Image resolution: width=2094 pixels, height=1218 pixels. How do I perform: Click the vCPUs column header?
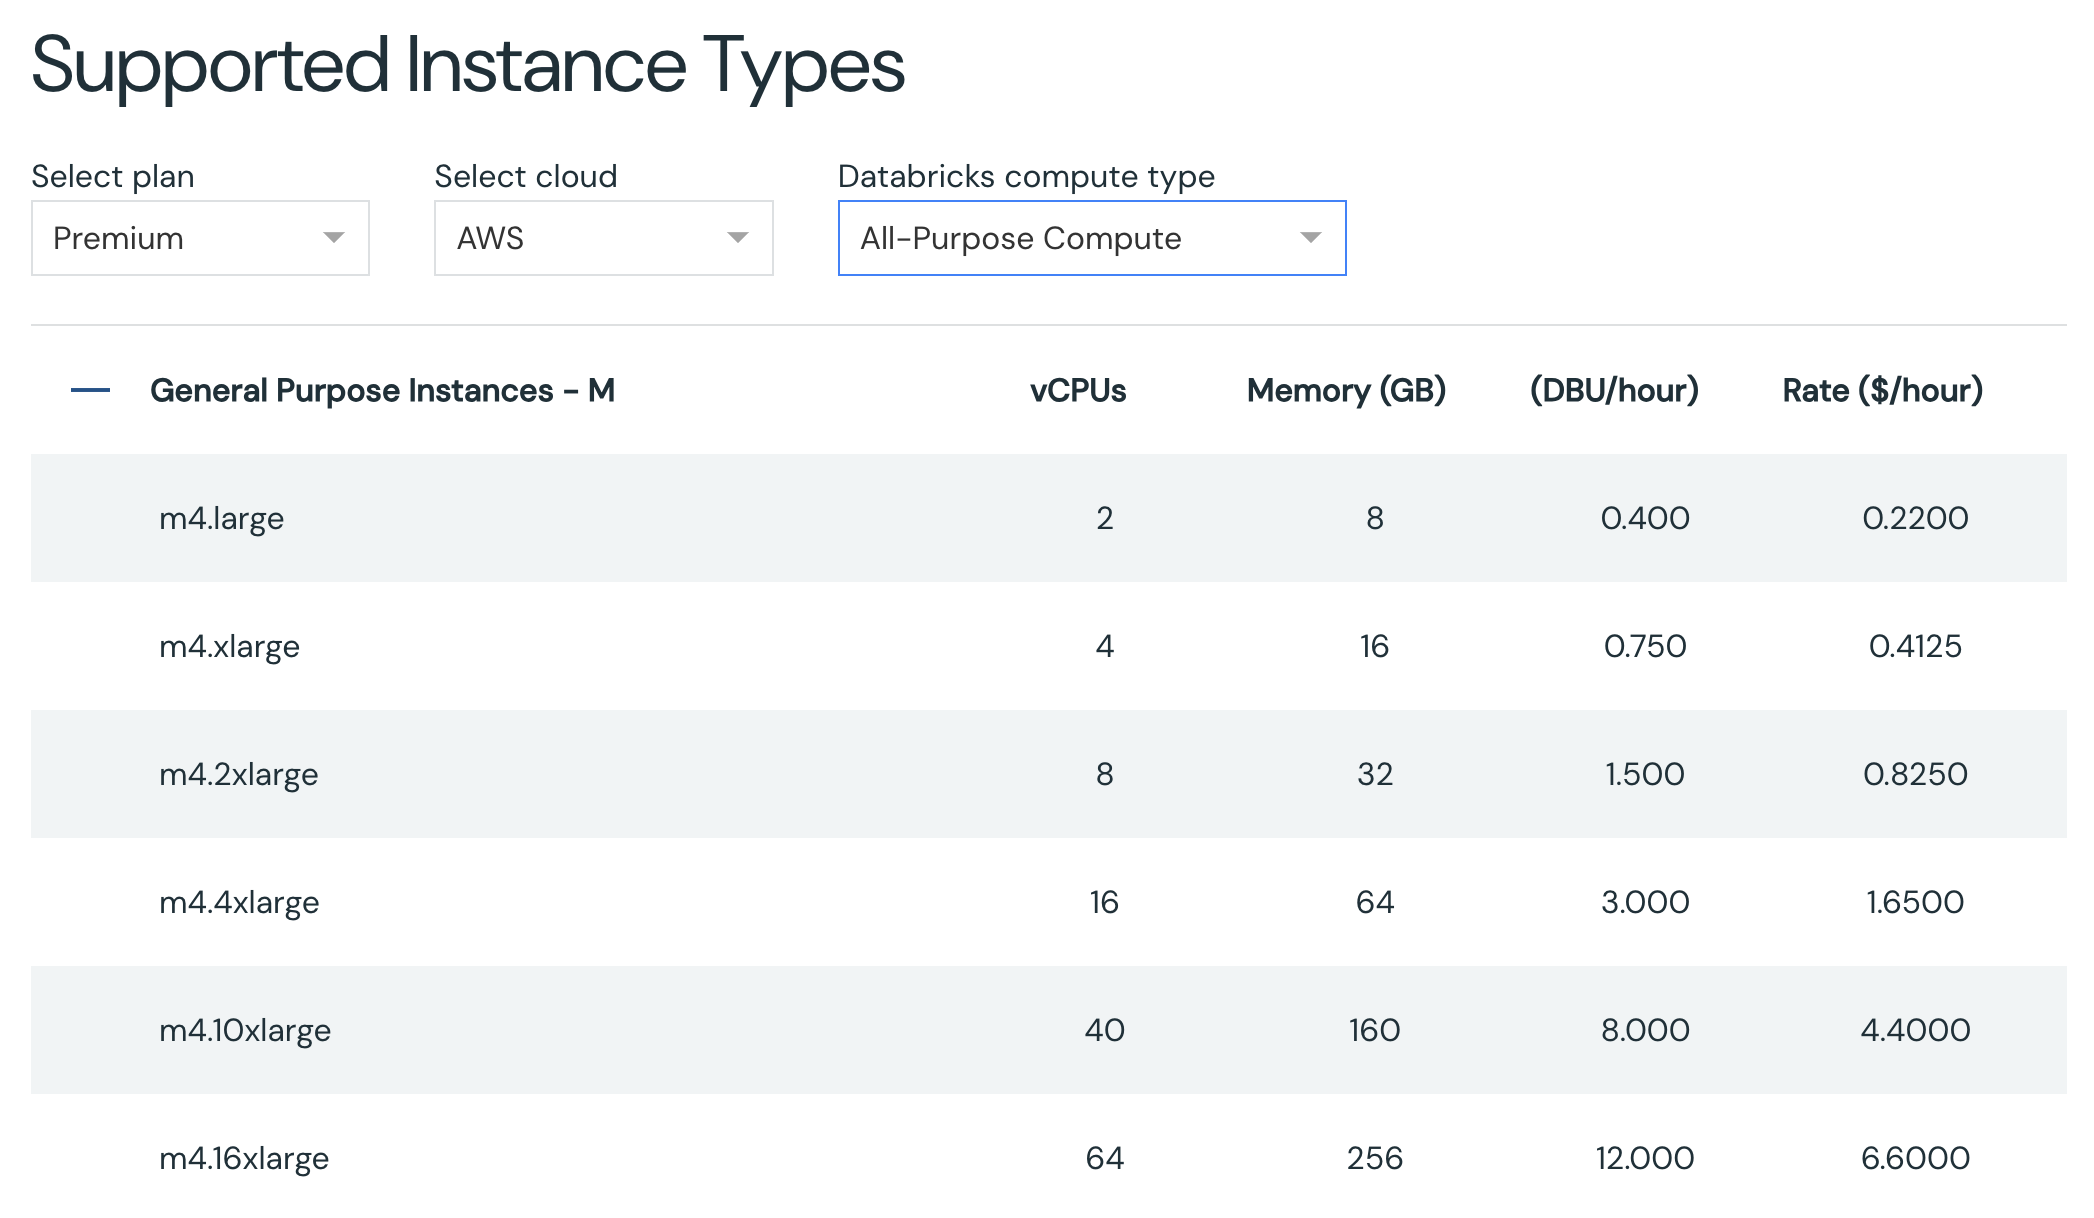pyautogui.click(x=1078, y=390)
